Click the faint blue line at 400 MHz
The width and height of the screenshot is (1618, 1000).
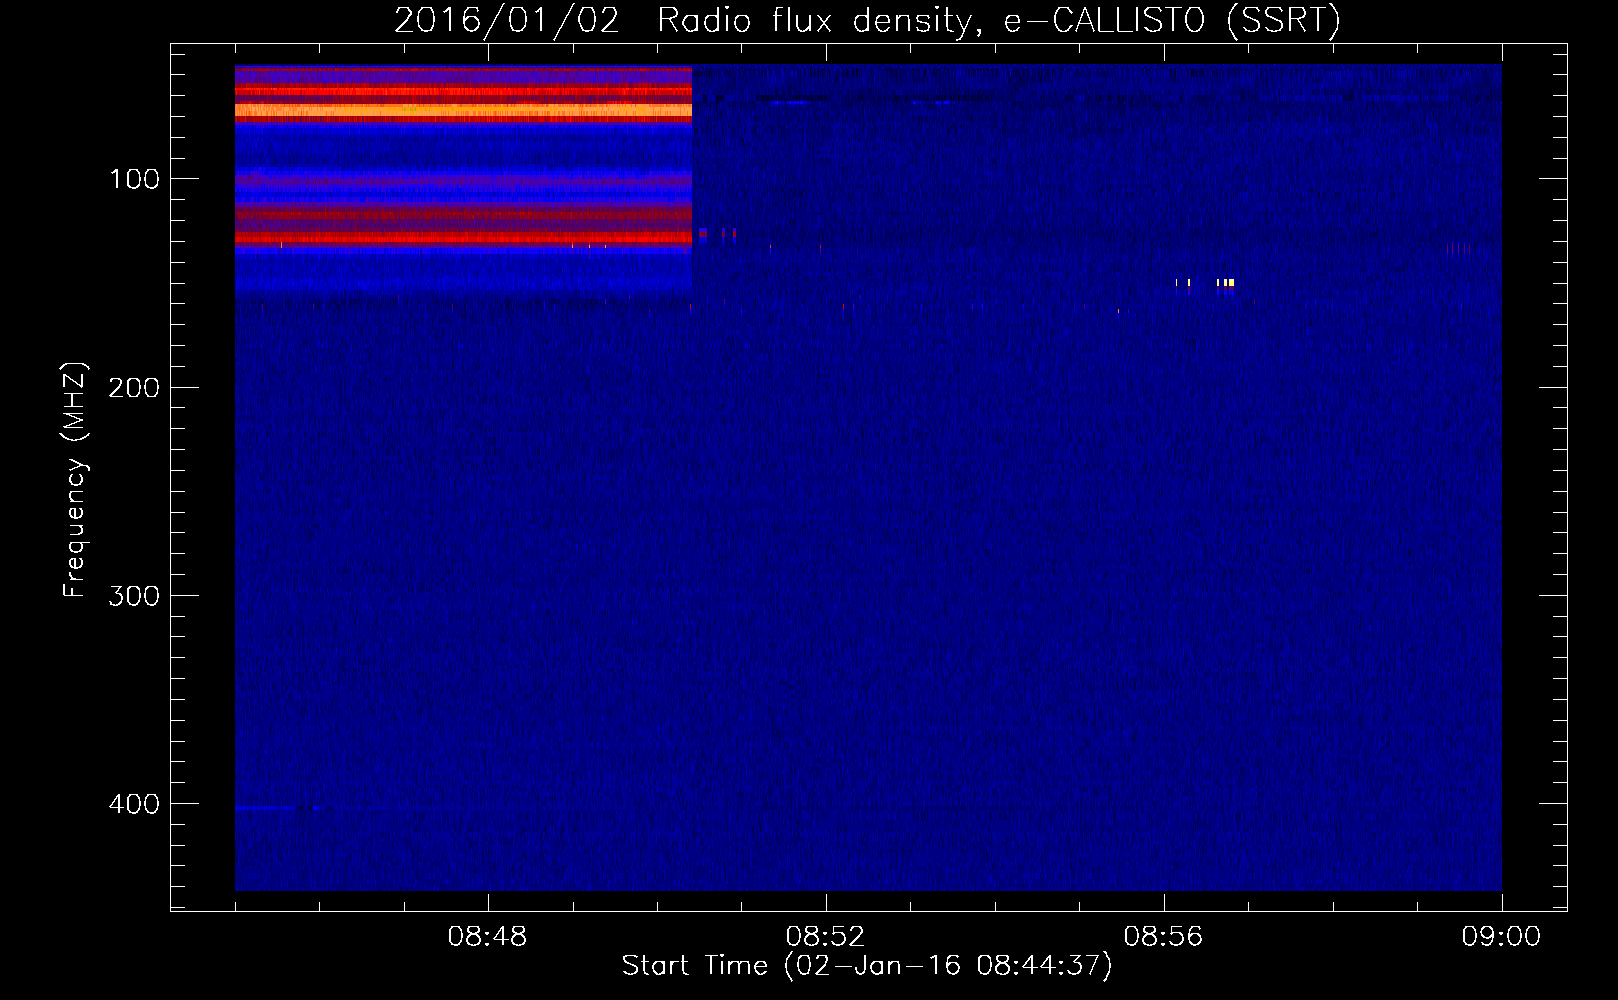pyautogui.click(x=266, y=807)
